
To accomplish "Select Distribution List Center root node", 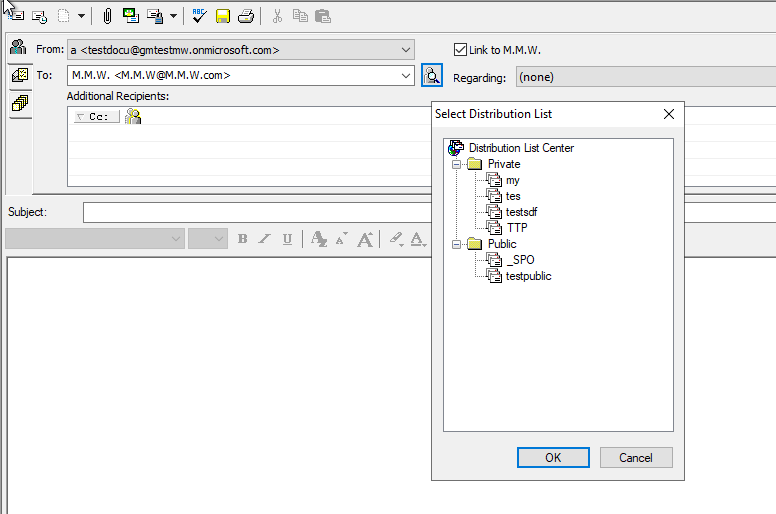I will point(521,148).
